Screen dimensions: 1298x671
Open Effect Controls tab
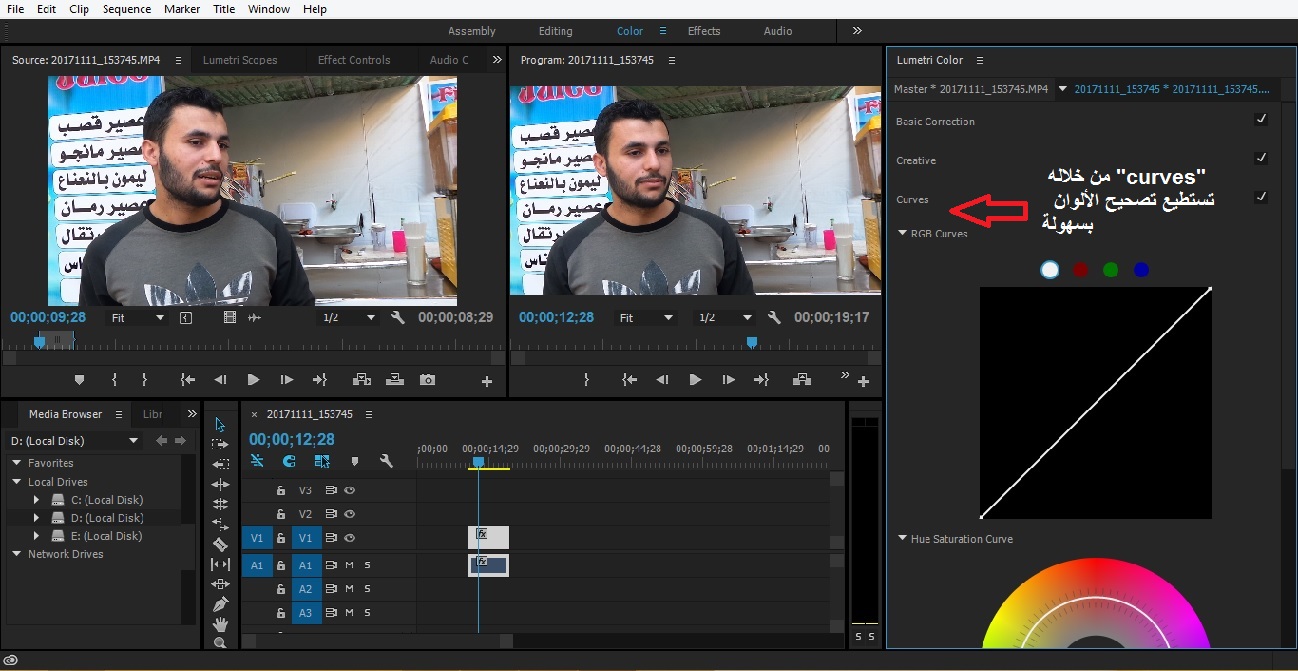354,60
